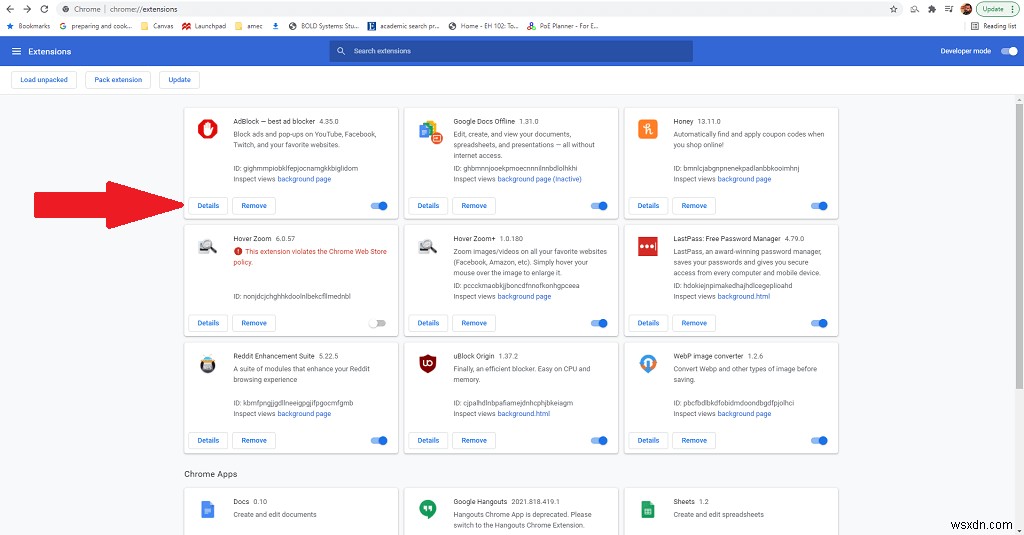Open the Launchpad bookmark
The width and height of the screenshot is (1024, 535).
tap(204, 26)
